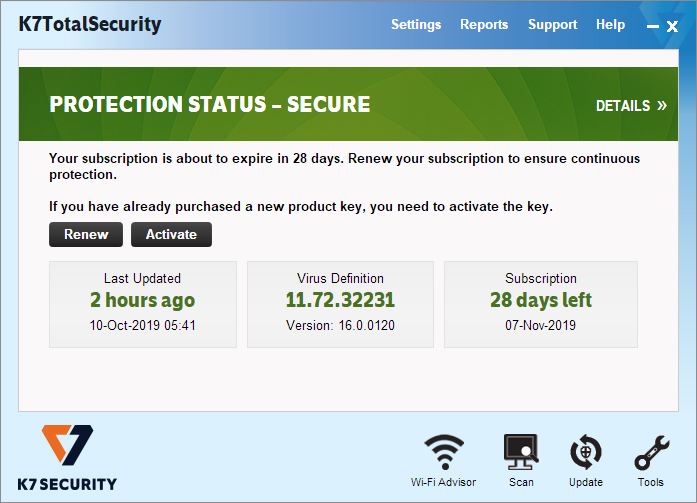The image size is (697, 503).
Task: Open the Help menu
Action: point(610,25)
